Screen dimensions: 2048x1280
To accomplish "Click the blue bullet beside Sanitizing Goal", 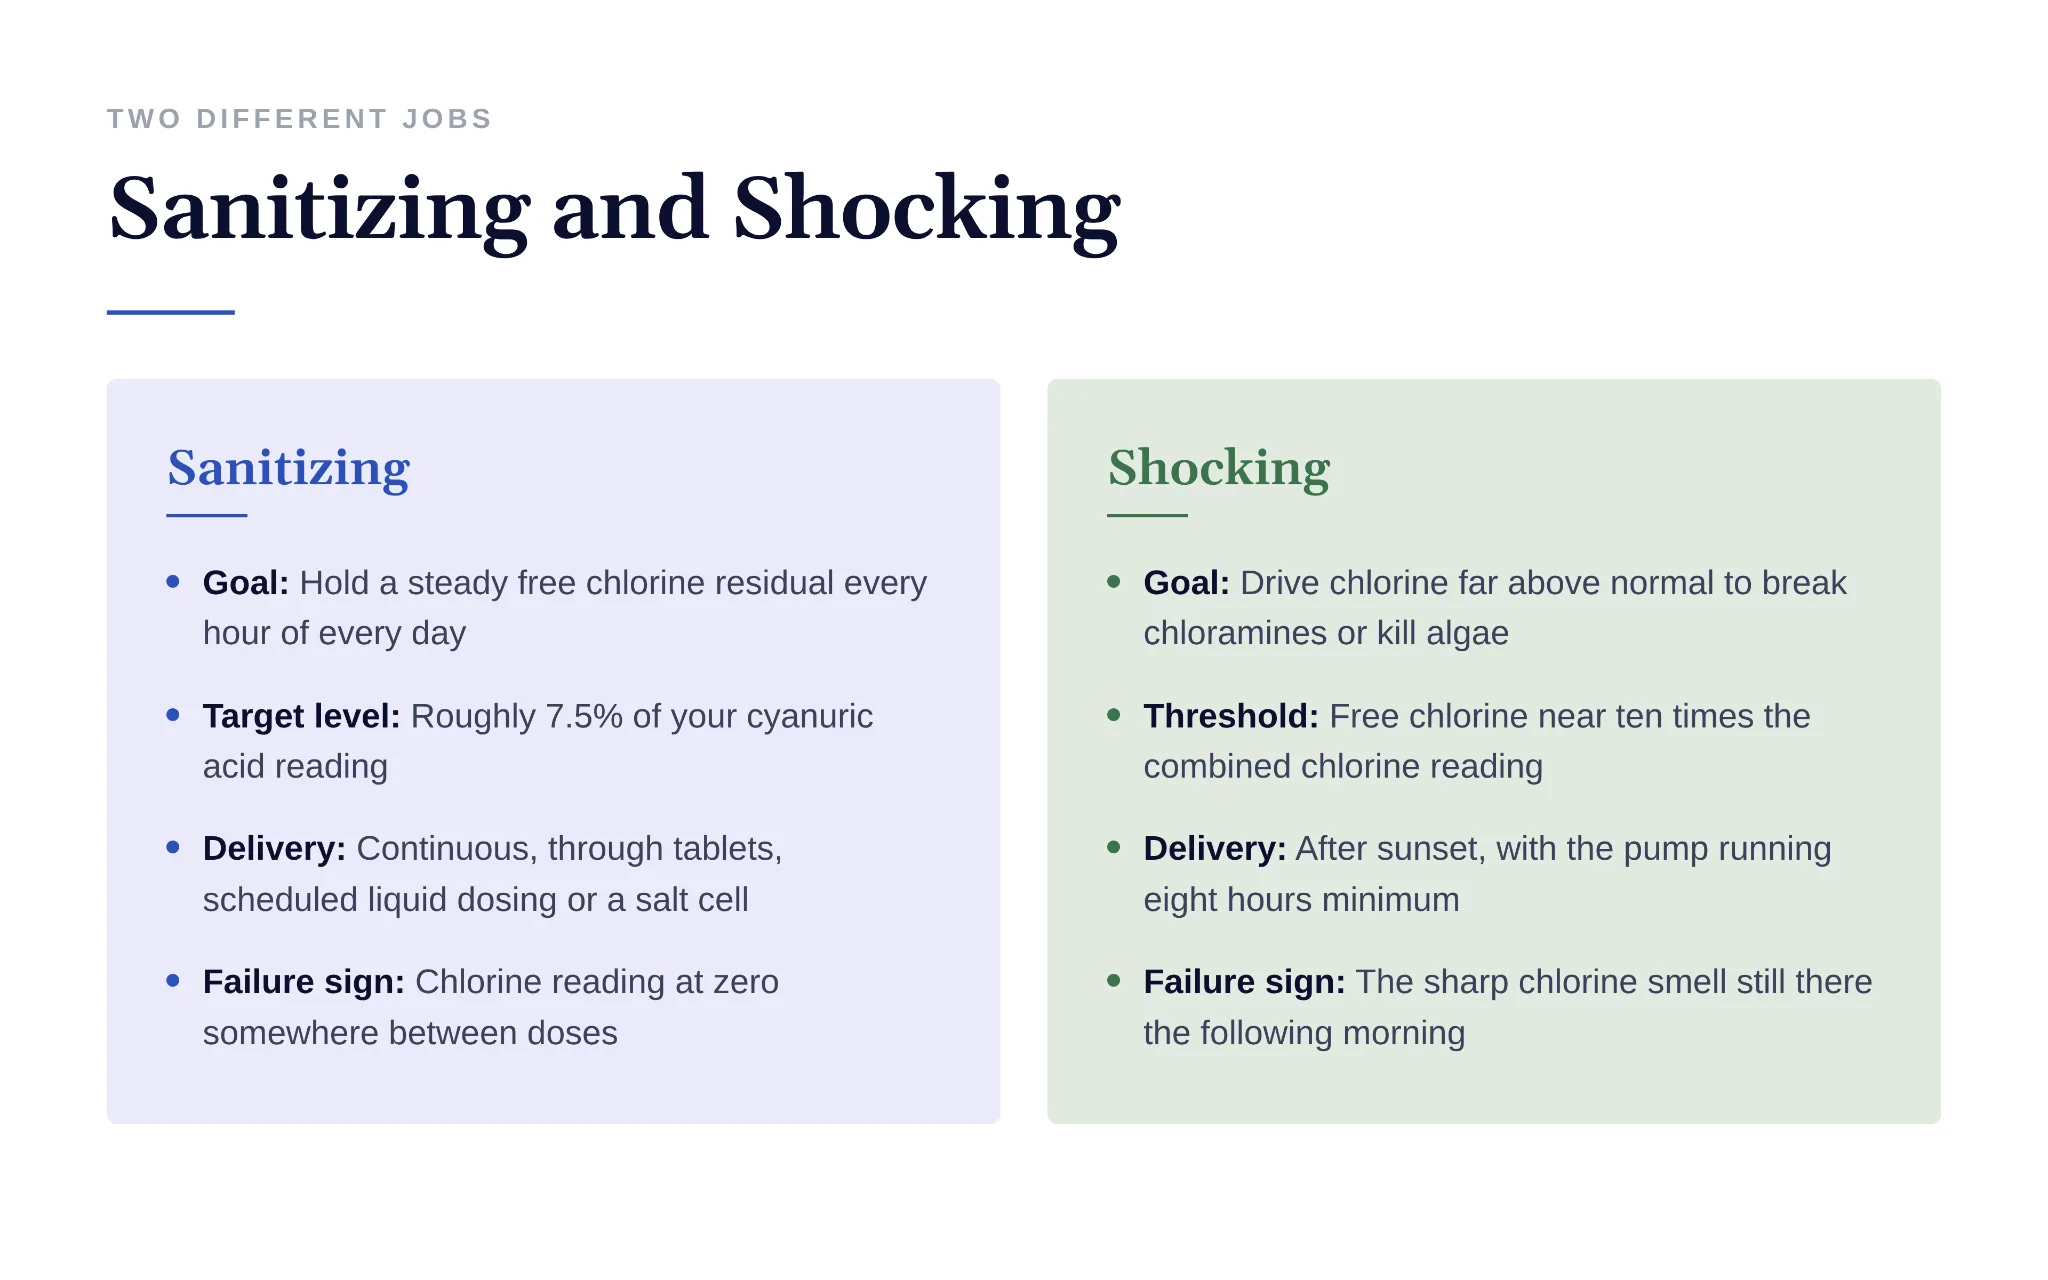I will tap(173, 581).
